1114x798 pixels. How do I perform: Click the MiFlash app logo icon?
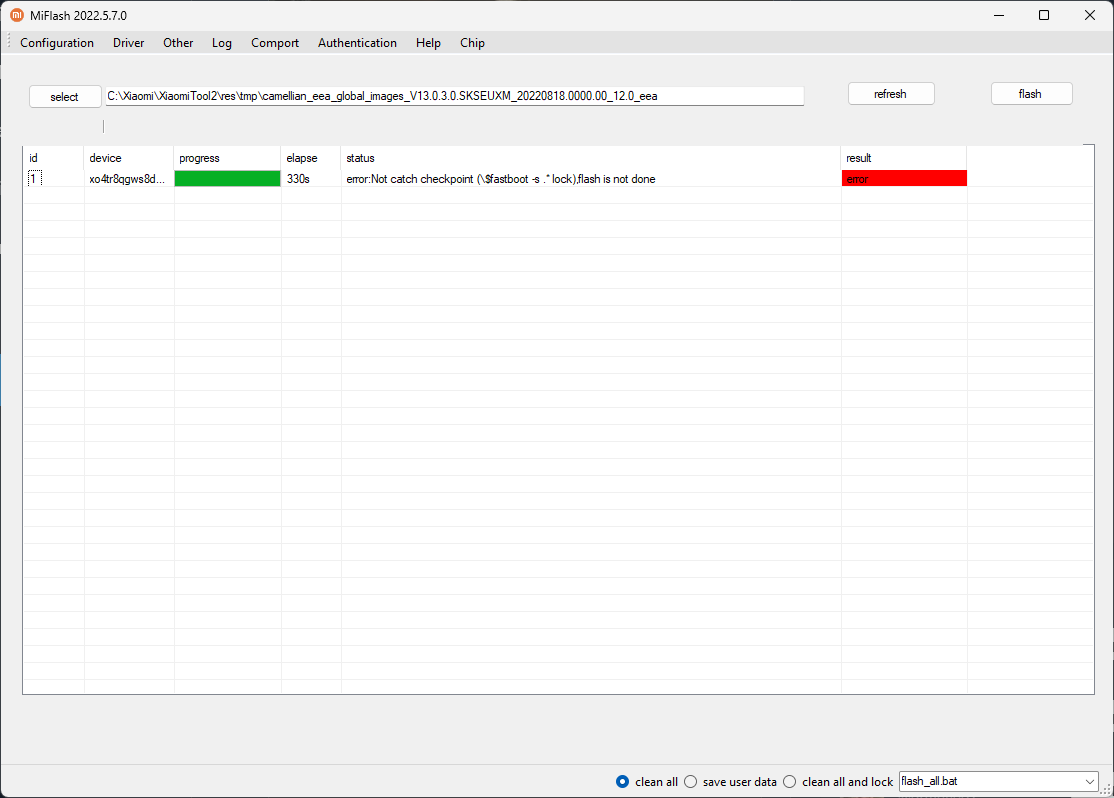pos(16,15)
